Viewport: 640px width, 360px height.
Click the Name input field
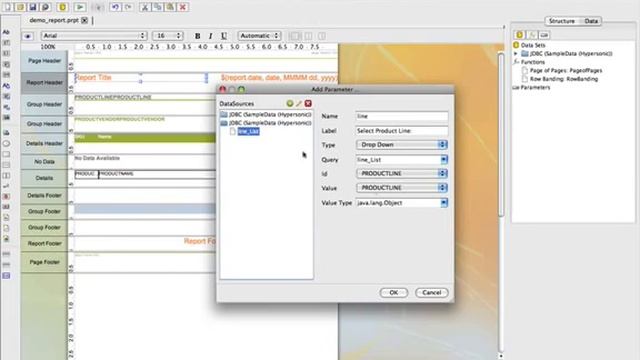[x=402, y=116]
